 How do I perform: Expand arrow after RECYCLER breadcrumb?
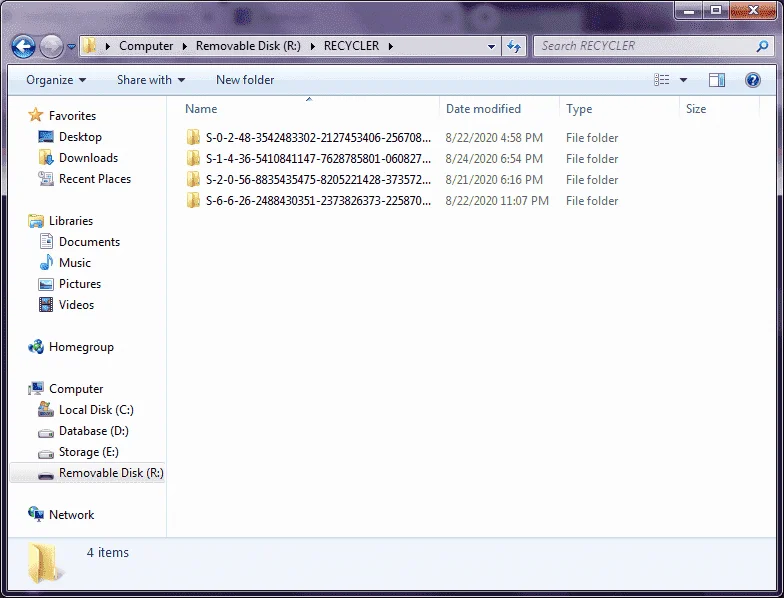click(x=390, y=46)
